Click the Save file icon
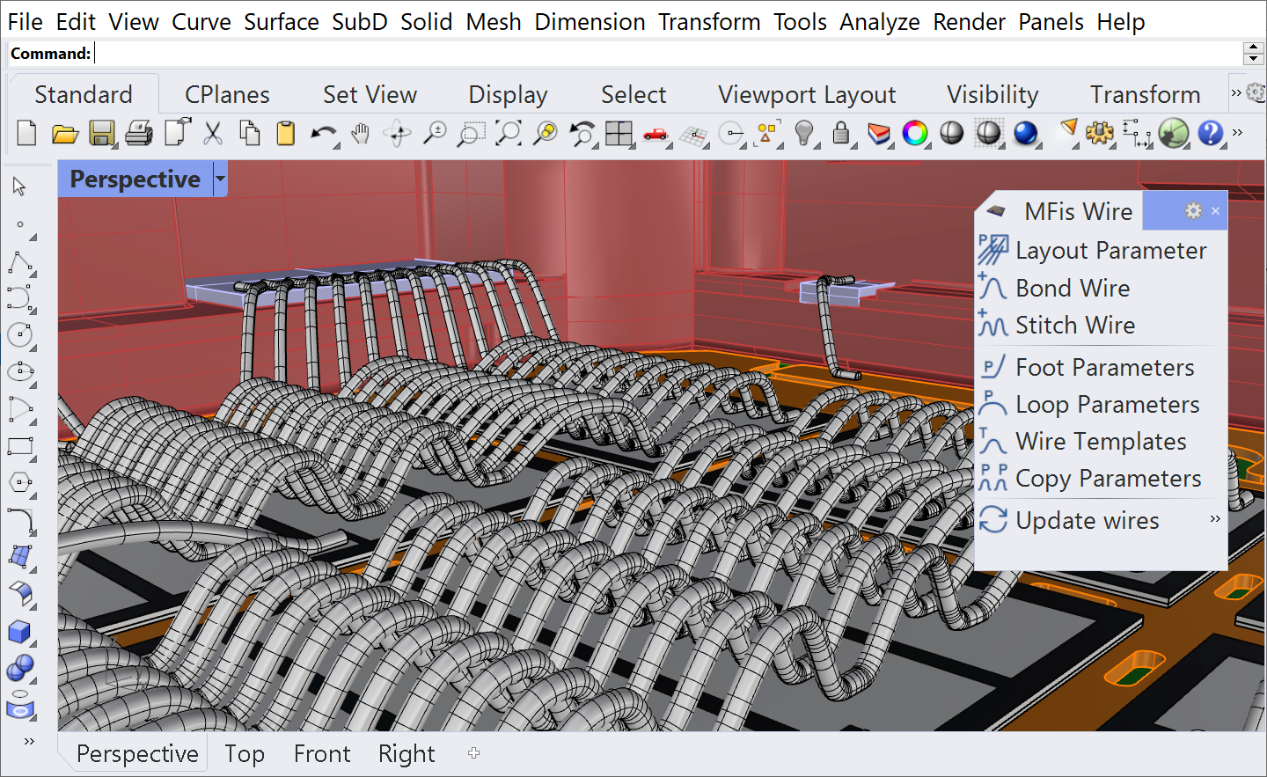 tap(101, 133)
